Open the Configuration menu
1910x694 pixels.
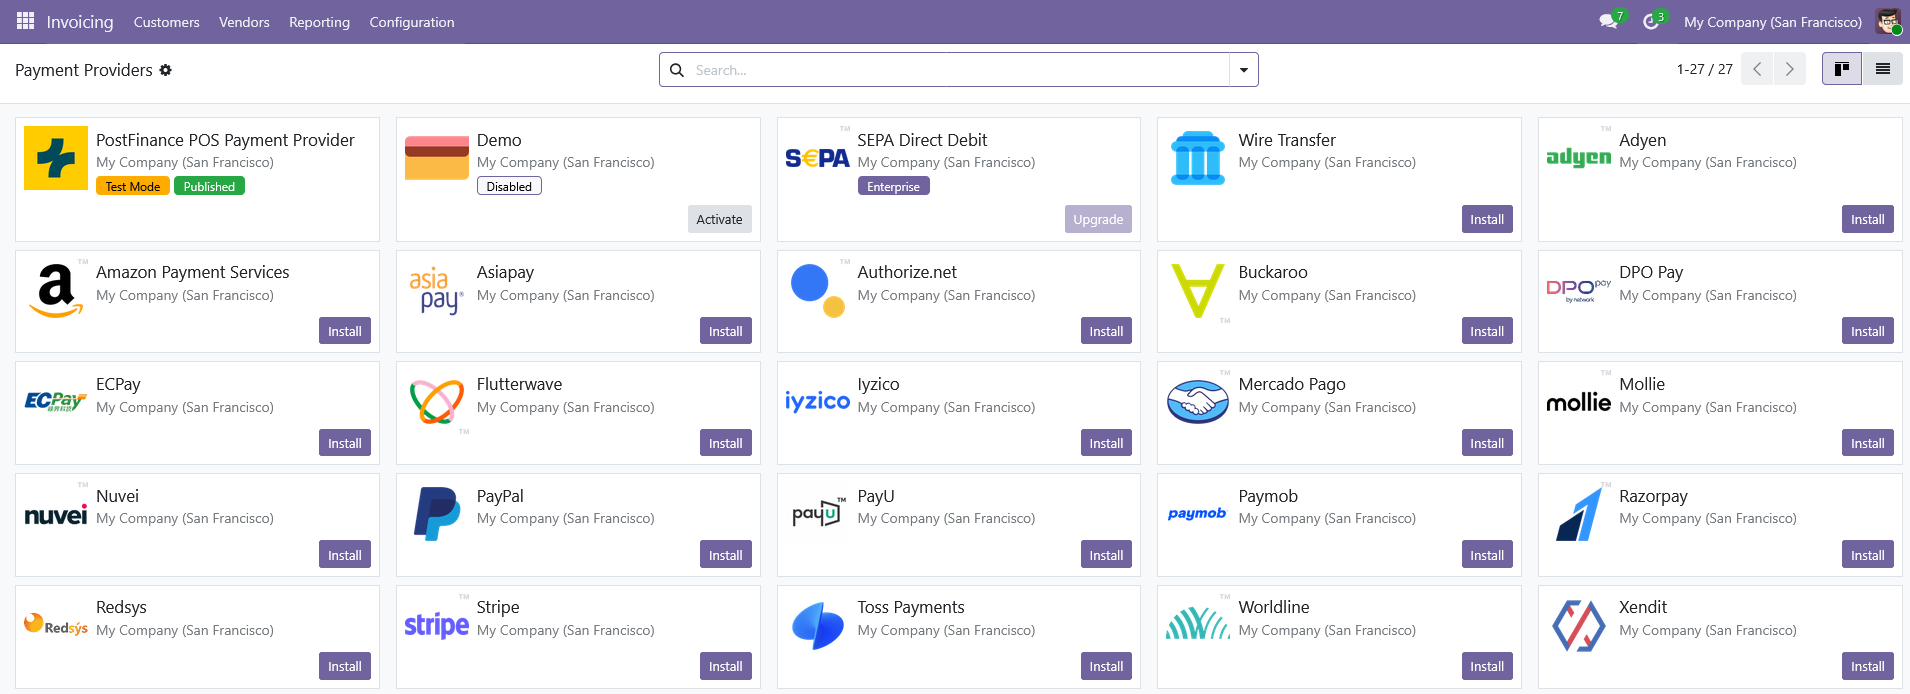point(412,22)
